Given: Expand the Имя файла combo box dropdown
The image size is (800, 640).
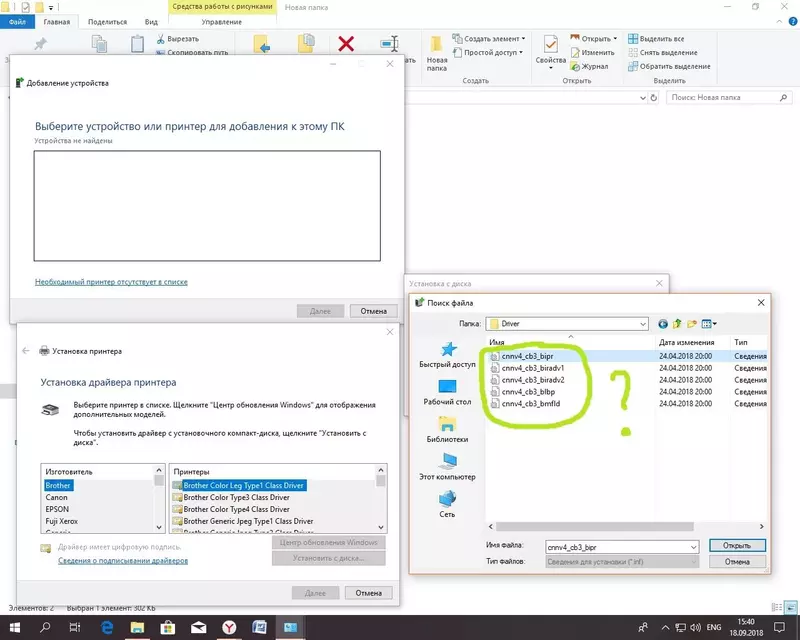Looking at the screenshot, I should coord(693,547).
